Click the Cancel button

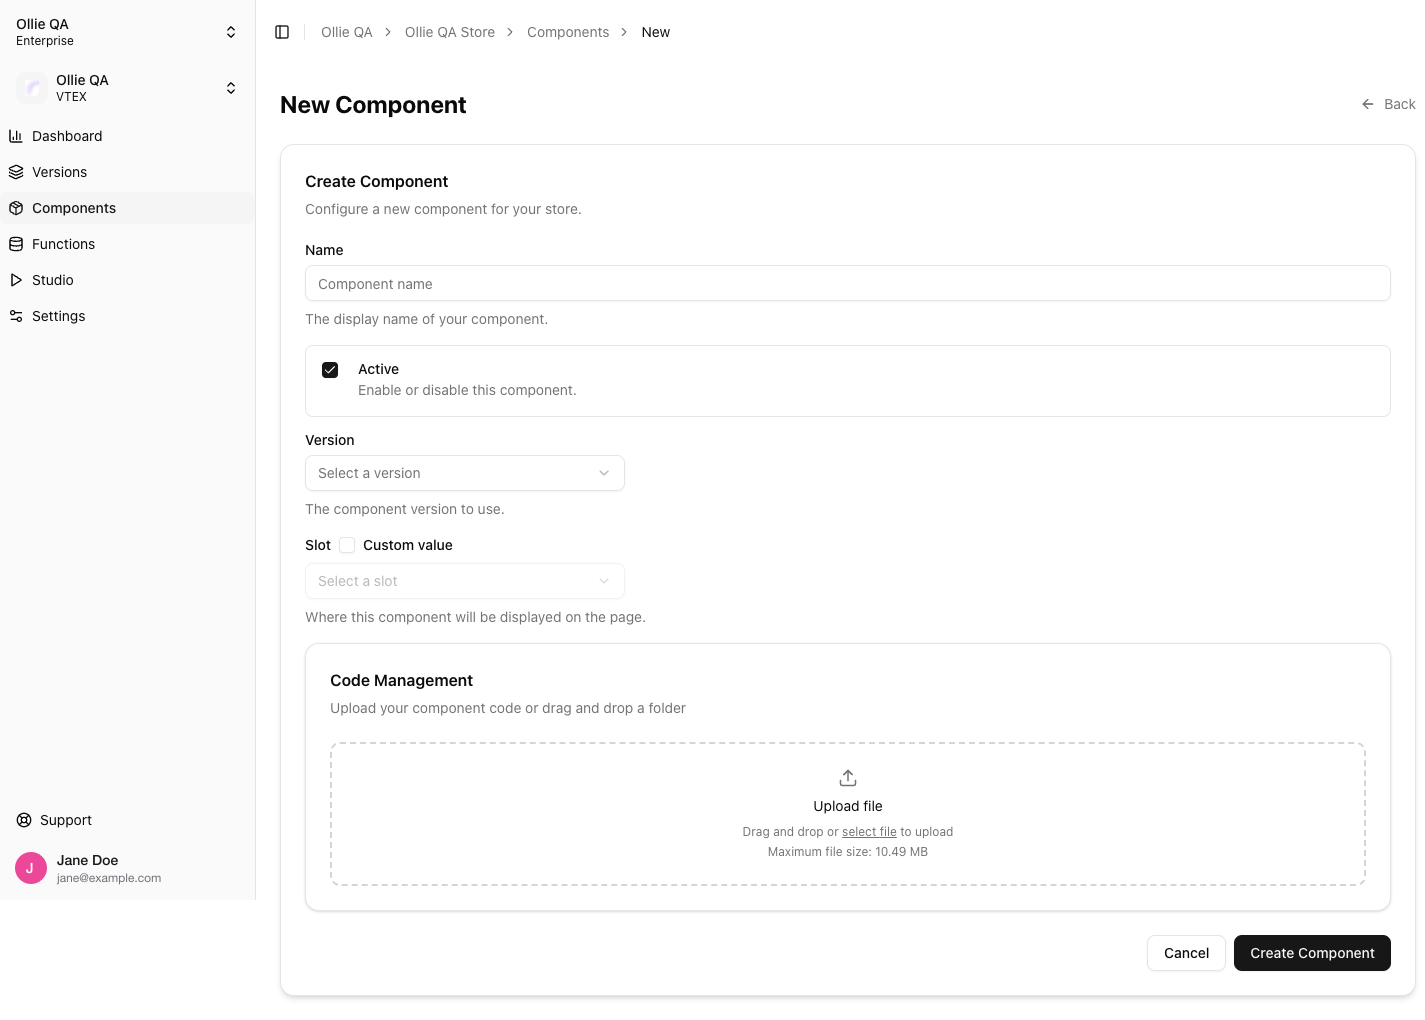click(x=1186, y=953)
